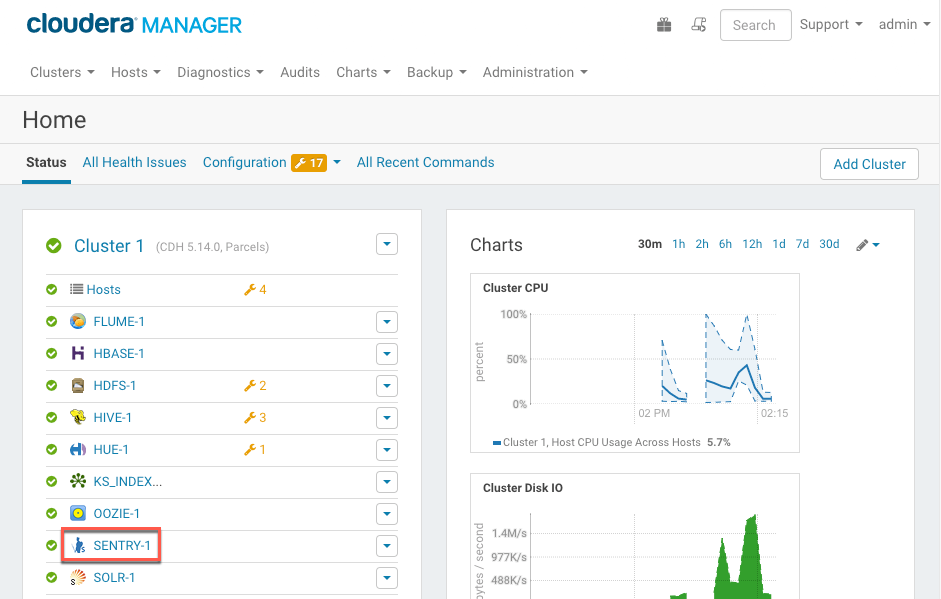The height and width of the screenshot is (599, 941).
Task: Click the Cluster 1 green health status icon
Action: tap(53, 246)
